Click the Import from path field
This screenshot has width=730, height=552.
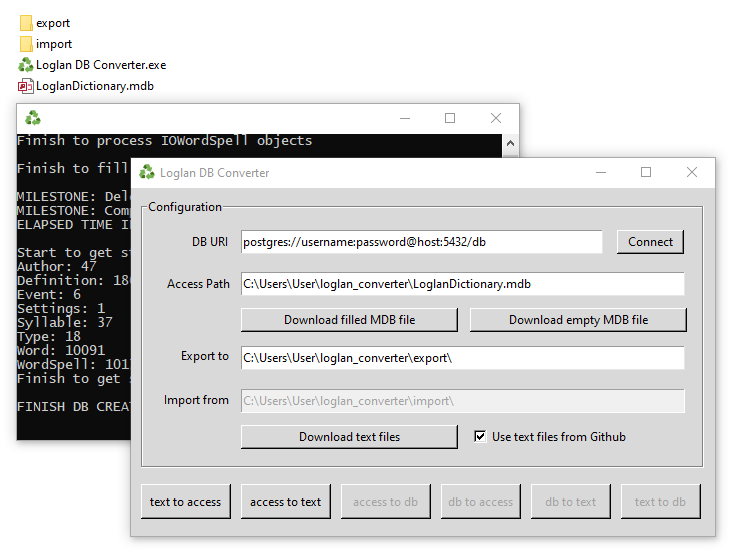pos(463,401)
